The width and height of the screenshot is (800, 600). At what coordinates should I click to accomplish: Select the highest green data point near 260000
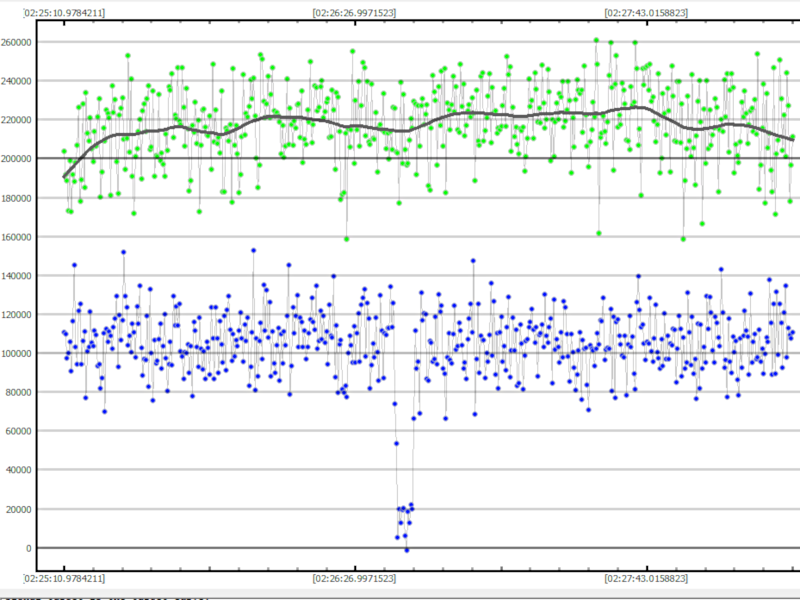(x=596, y=41)
